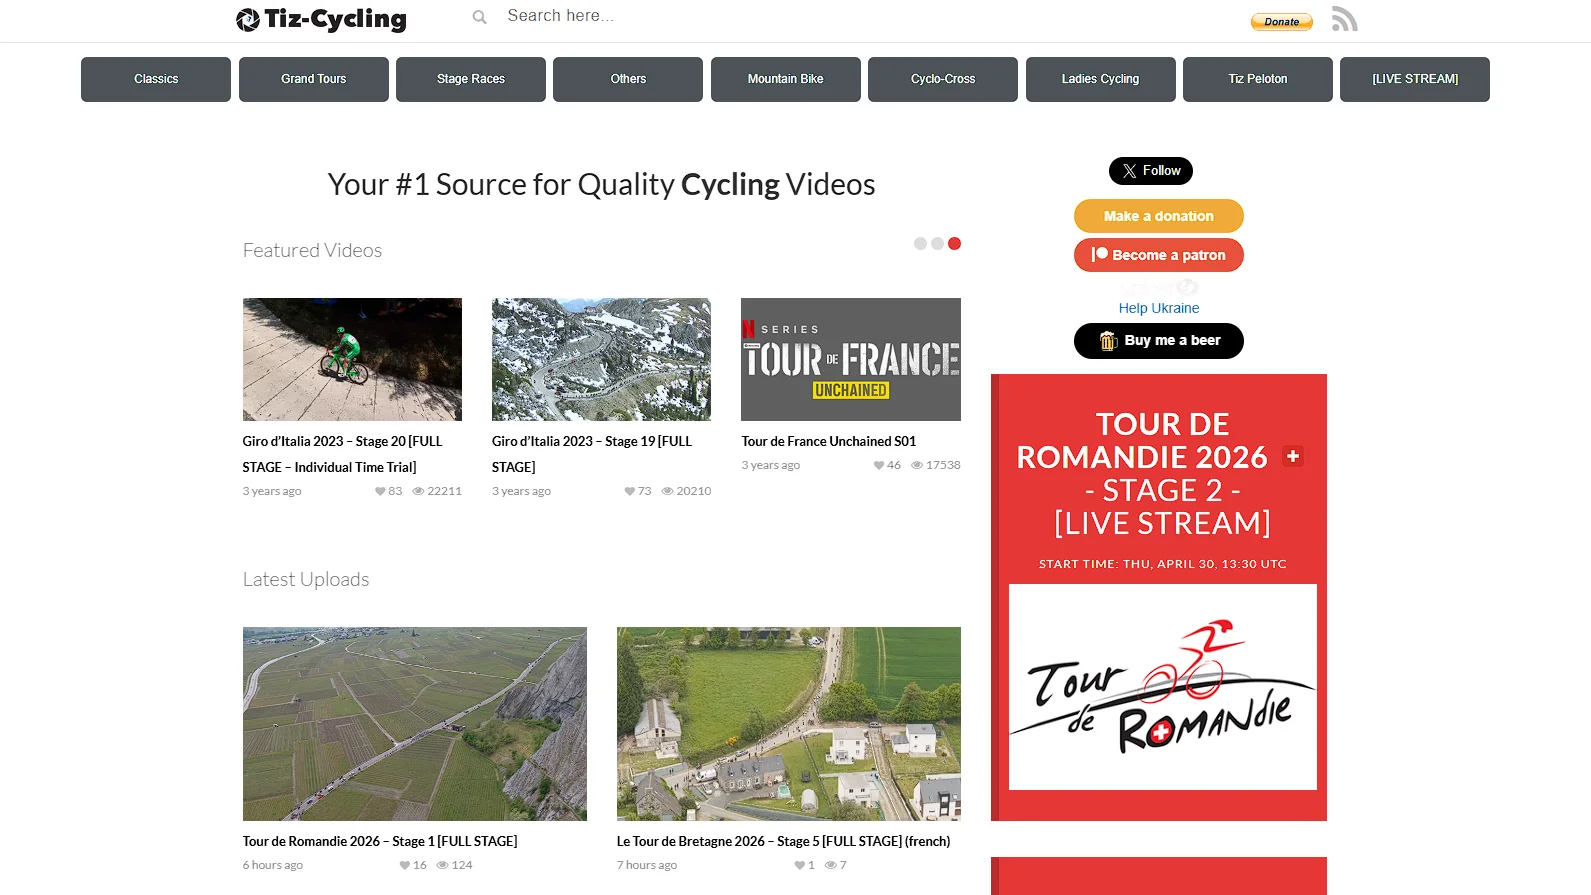Open Tour de Romandie Stage 2 live stream heading
The image size is (1591, 895).
[1162, 474]
